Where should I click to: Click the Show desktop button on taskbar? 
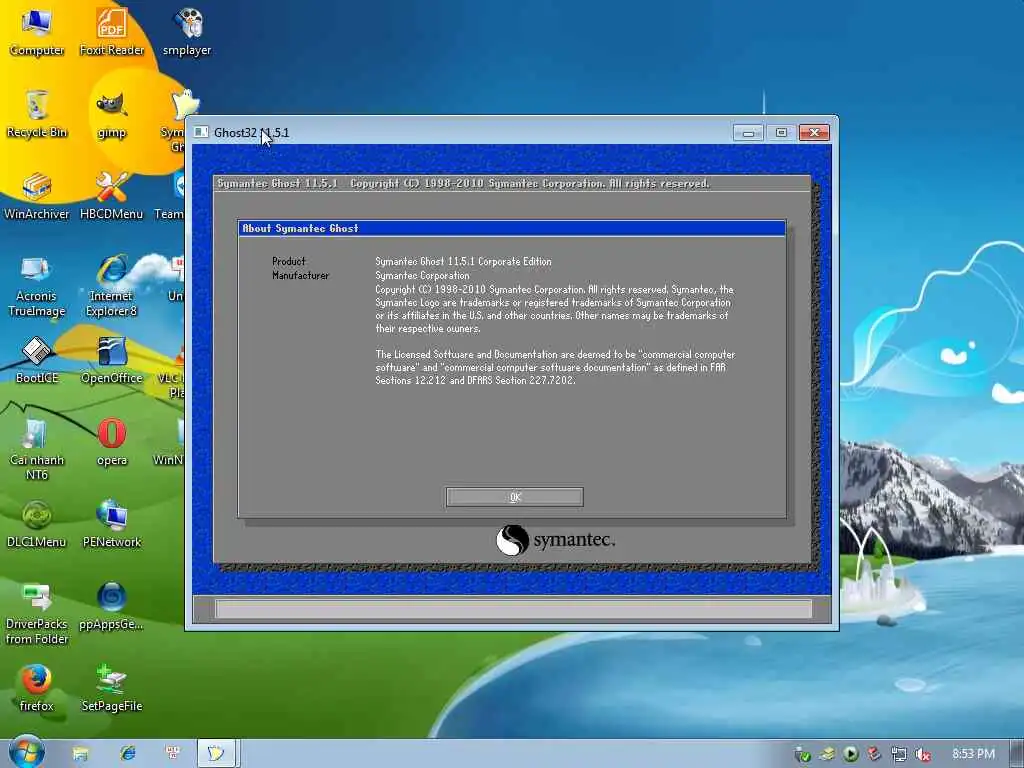[1017, 754]
